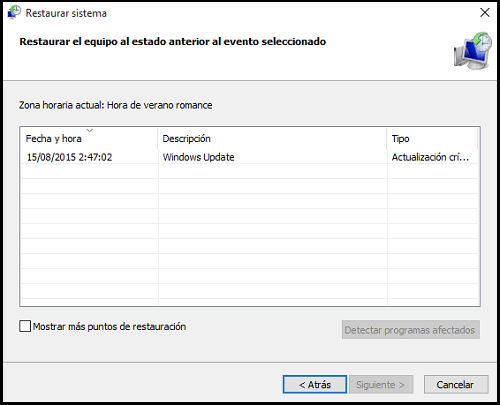Select the Windows Update description cell
The width and height of the screenshot is (500, 405).
(x=198, y=157)
